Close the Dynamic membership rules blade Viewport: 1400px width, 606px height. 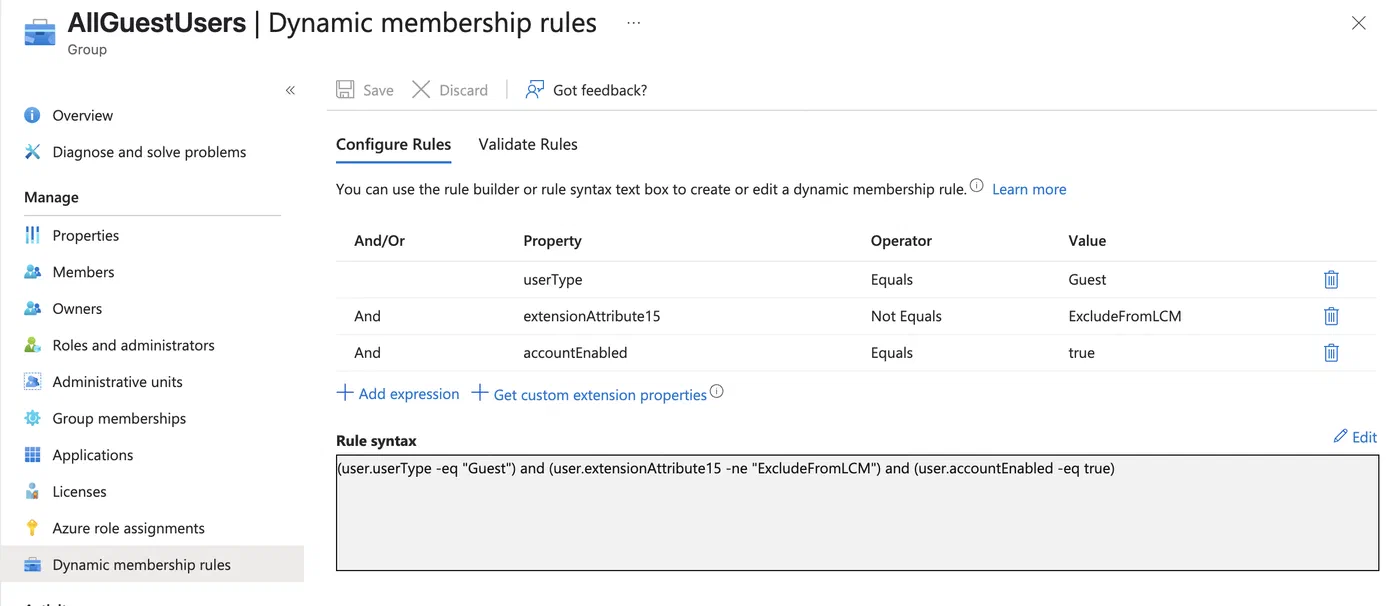coord(1358,23)
